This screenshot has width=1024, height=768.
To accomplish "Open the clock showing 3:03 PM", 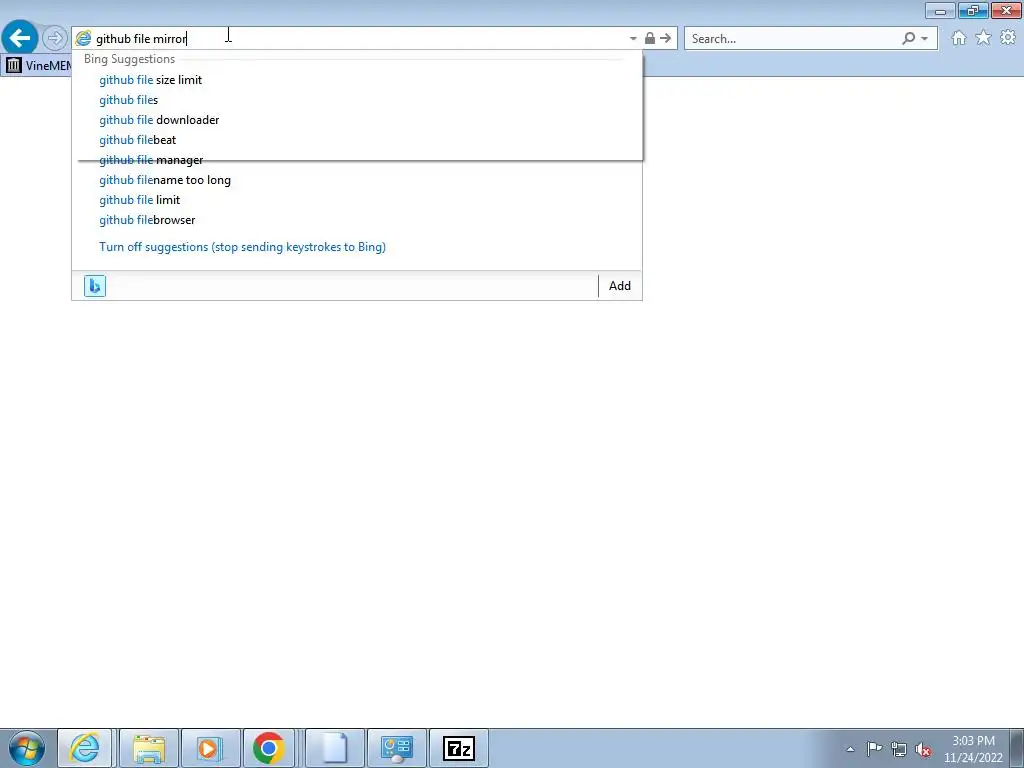I will pyautogui.click(x=973, y=749).
